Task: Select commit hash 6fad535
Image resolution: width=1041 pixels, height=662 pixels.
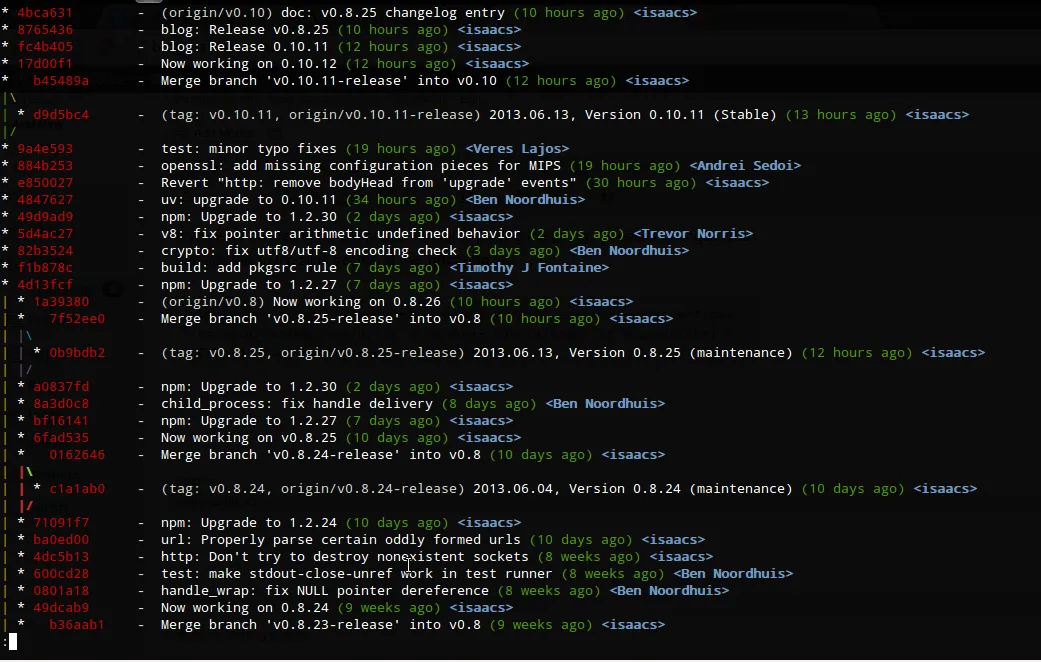Action: [61, 438]
